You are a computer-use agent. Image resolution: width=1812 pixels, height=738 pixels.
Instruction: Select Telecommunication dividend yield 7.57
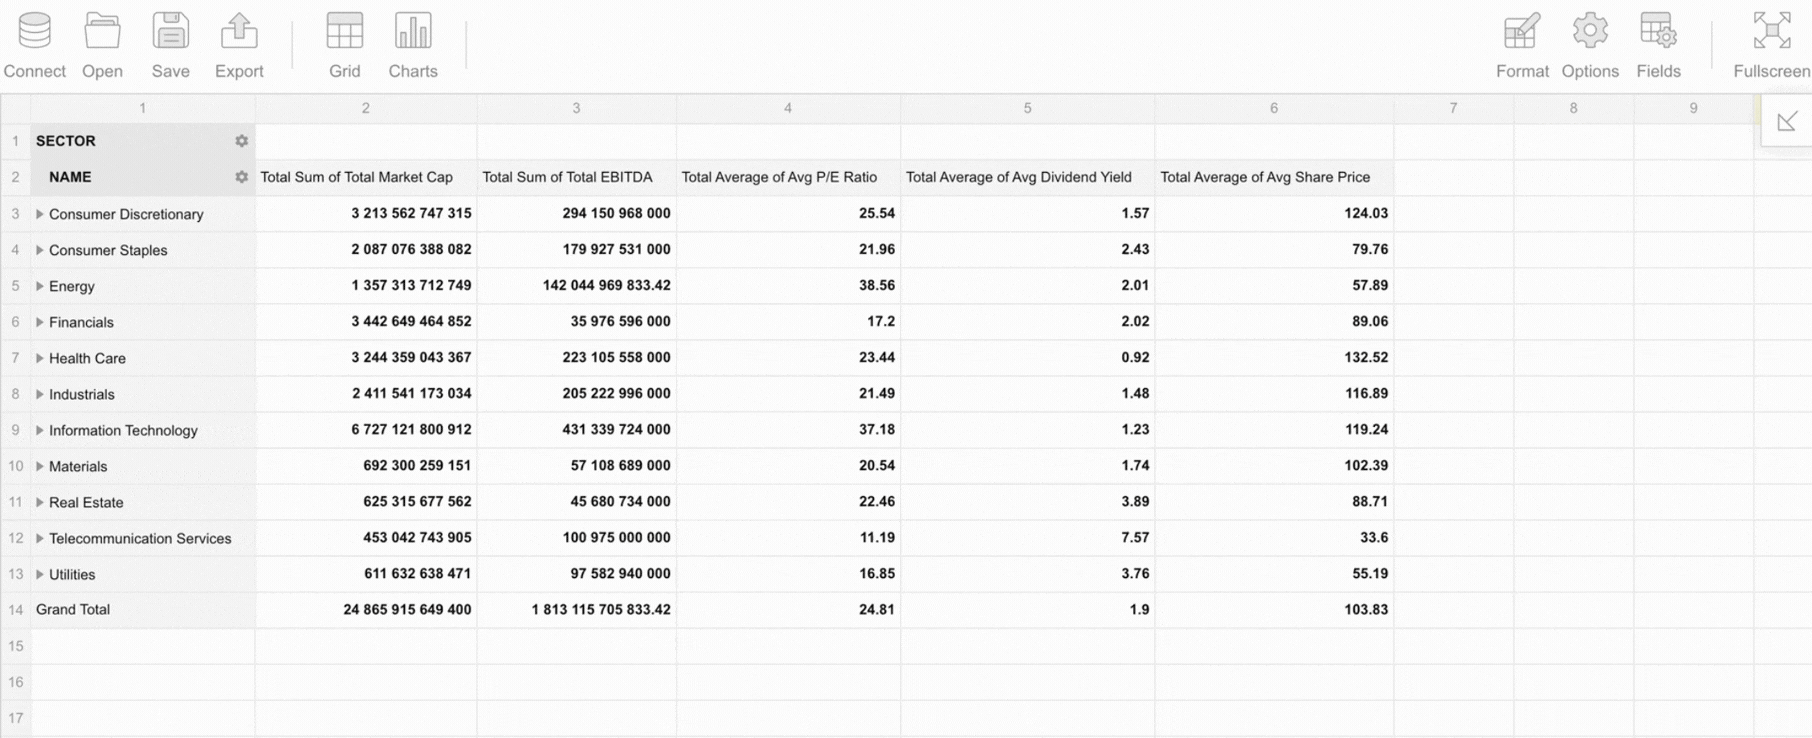[1027, 537]
